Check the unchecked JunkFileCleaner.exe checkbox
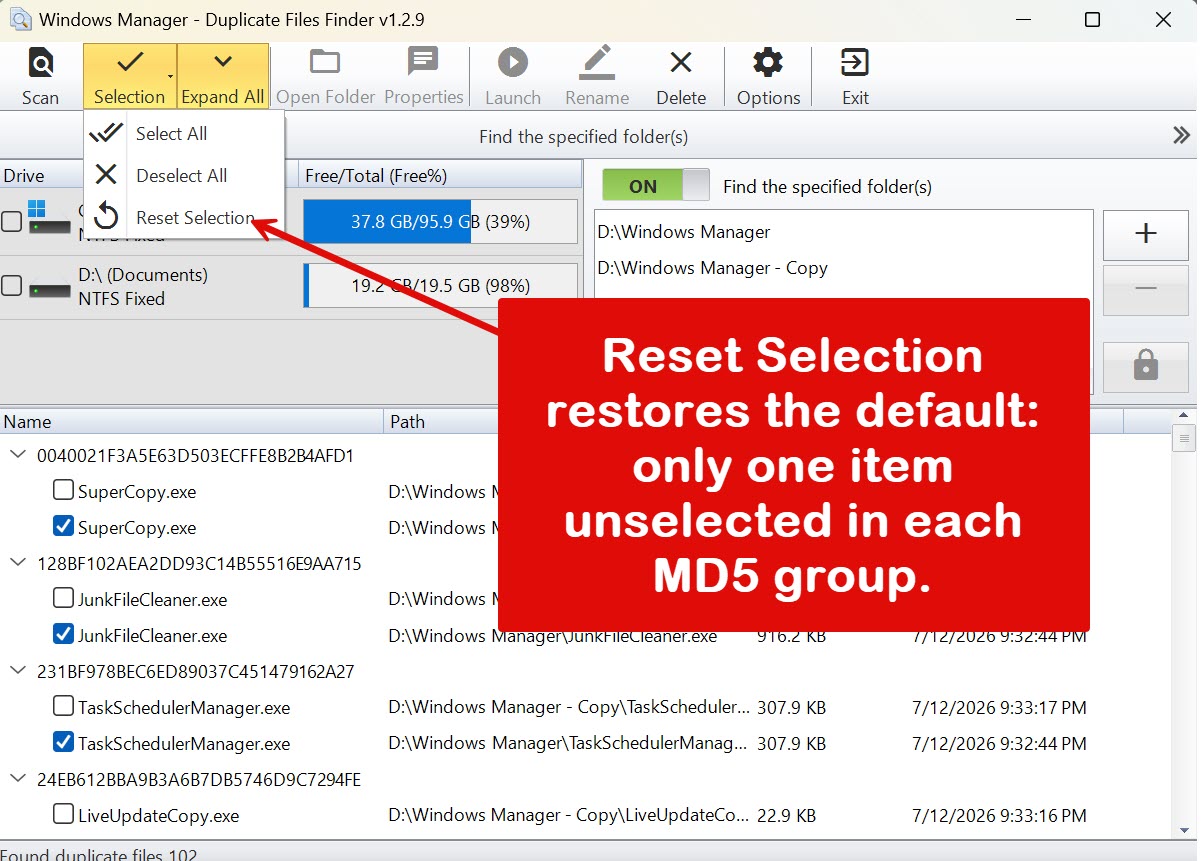Screen dimensions: 1203x861 point(63,598)
